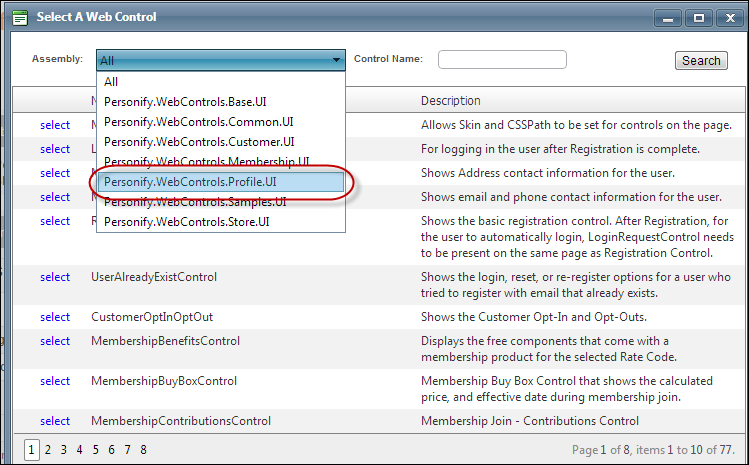
Task: Go to page 2 of results
Action: coord(48,450)
